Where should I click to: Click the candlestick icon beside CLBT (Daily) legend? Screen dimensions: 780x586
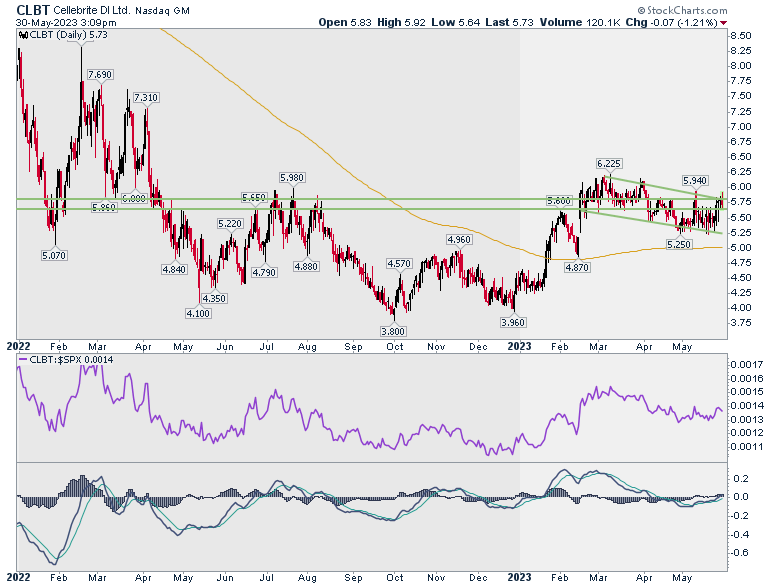pyautogui.click(x=24, y=35)
